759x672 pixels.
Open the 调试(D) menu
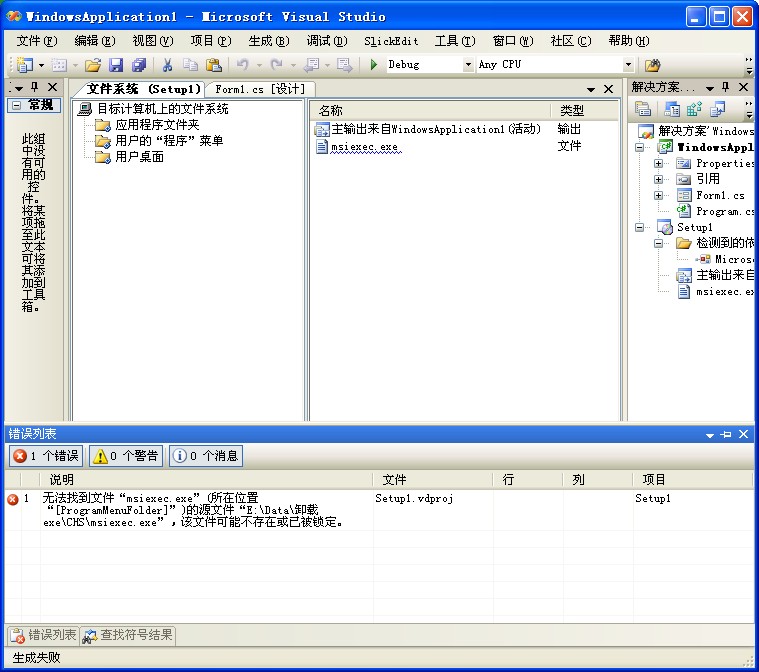pos(327,41)
